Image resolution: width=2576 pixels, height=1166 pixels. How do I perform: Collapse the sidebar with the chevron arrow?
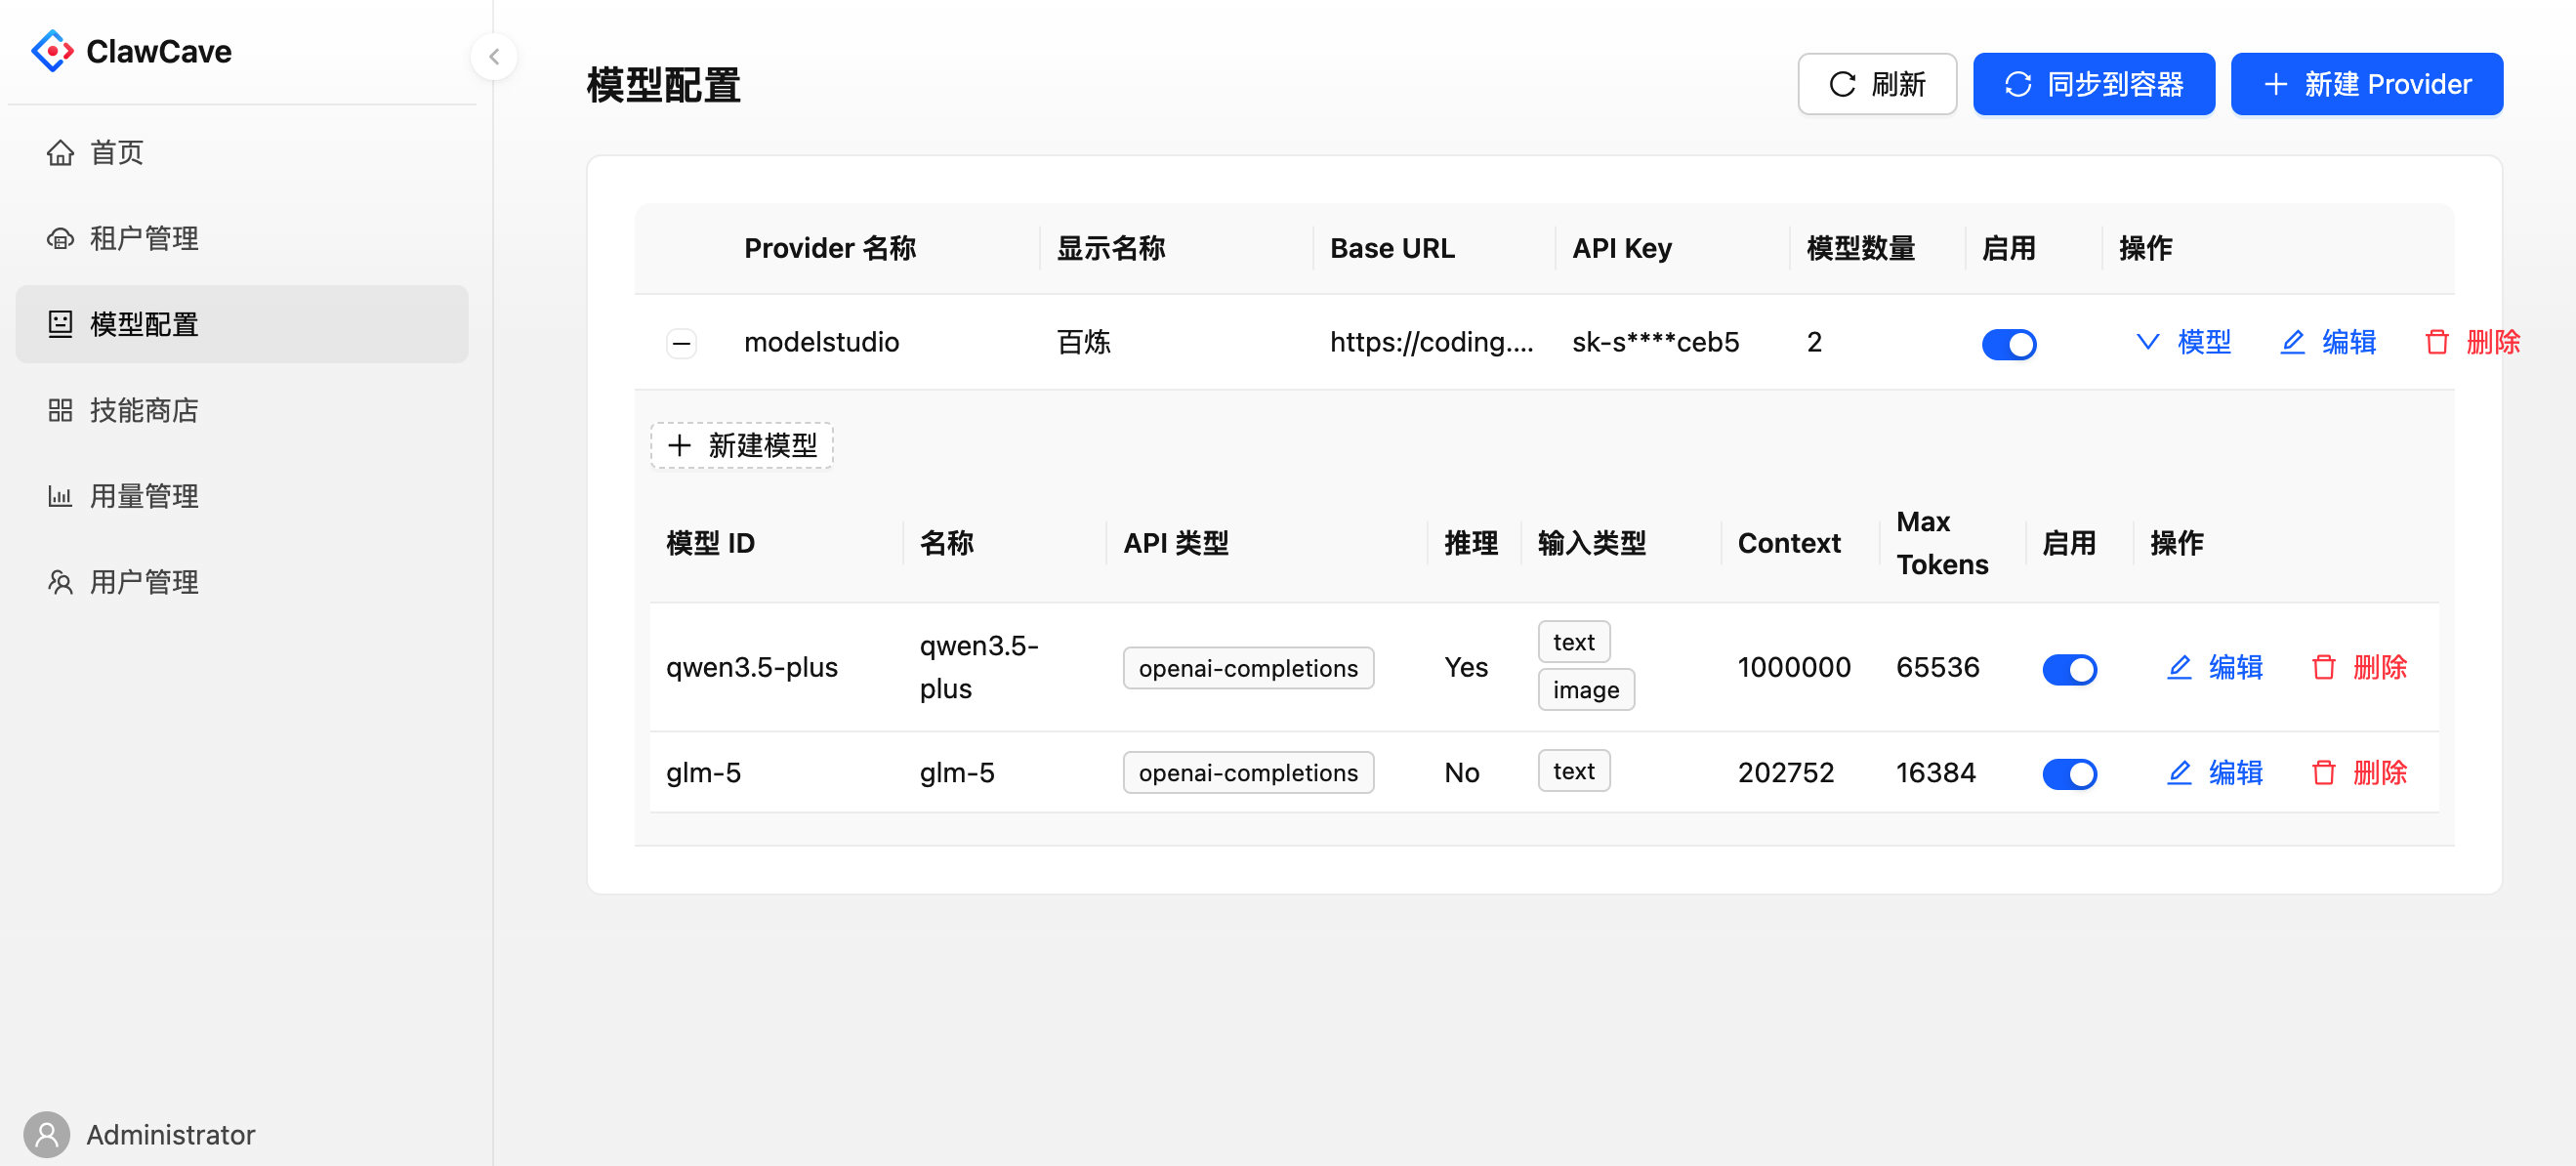coord(493,56)
